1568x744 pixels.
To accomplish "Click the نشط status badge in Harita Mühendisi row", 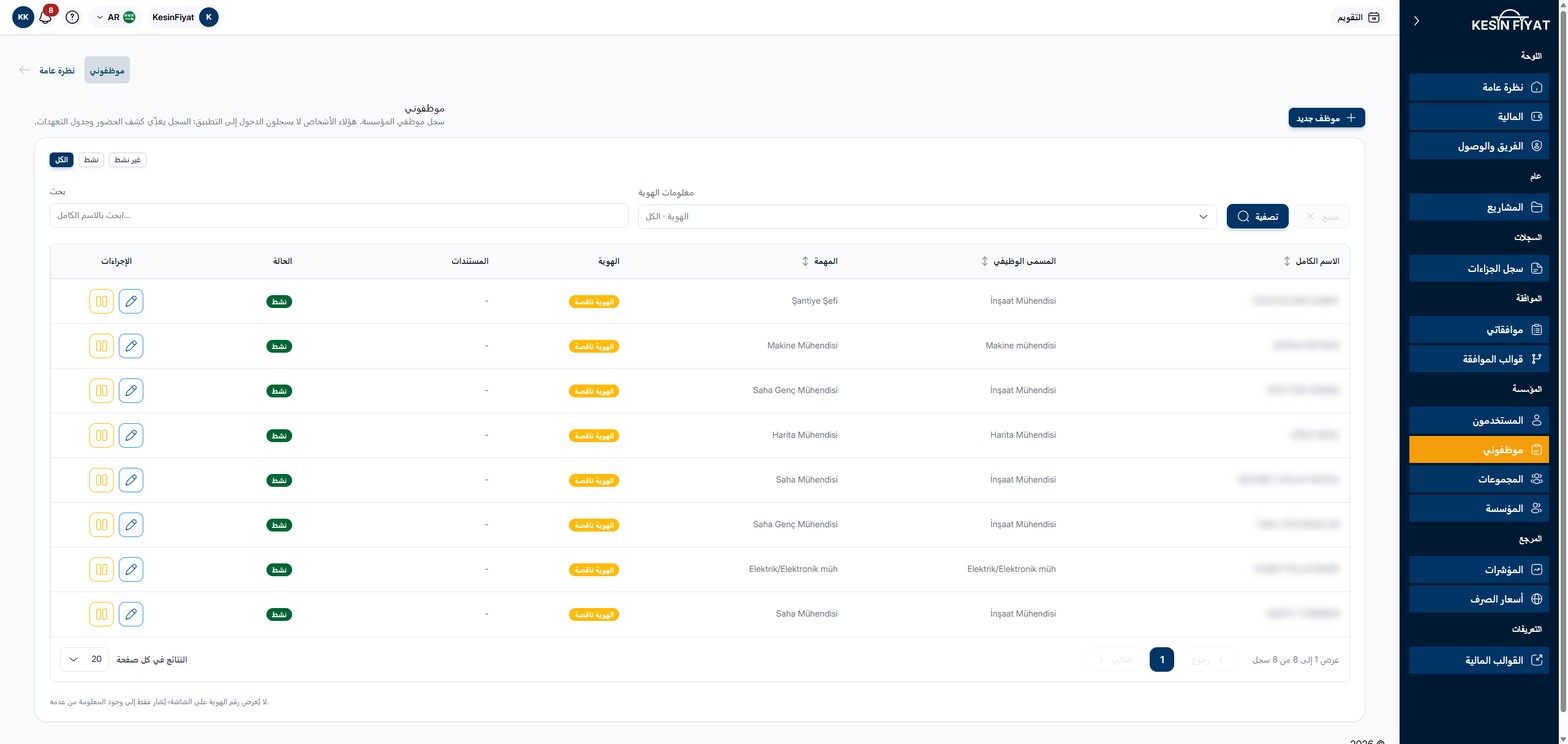I will pyautogui.click(x=279, y=436).
